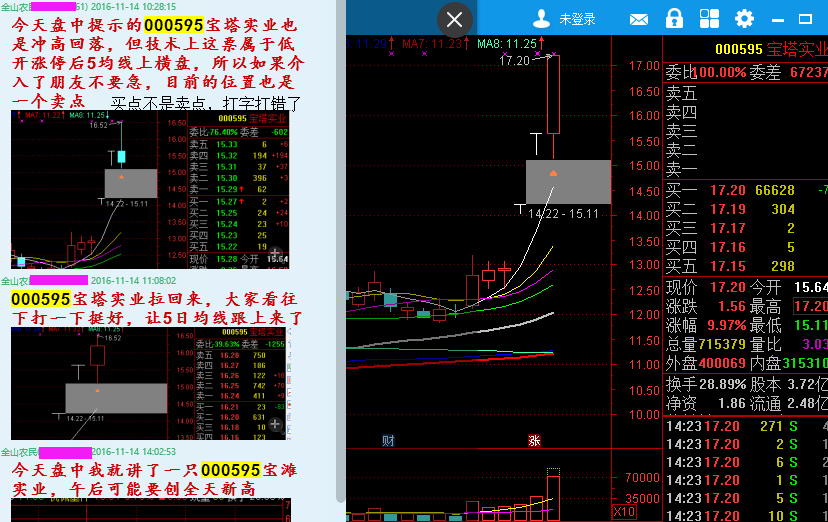
Task: Open the mail envelope icon
Action: [x=639, y=20]
